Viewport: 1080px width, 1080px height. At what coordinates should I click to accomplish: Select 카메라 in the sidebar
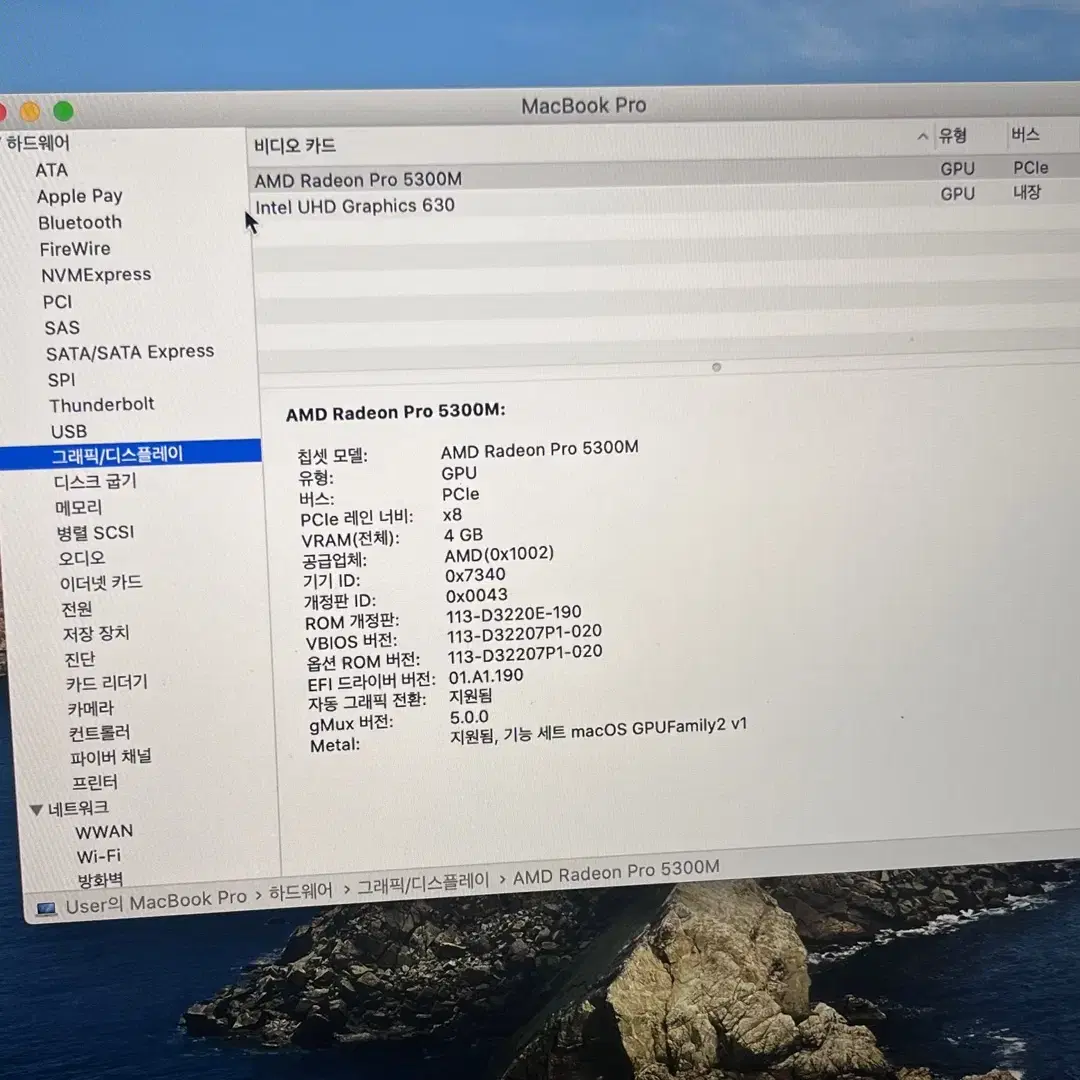90,708
